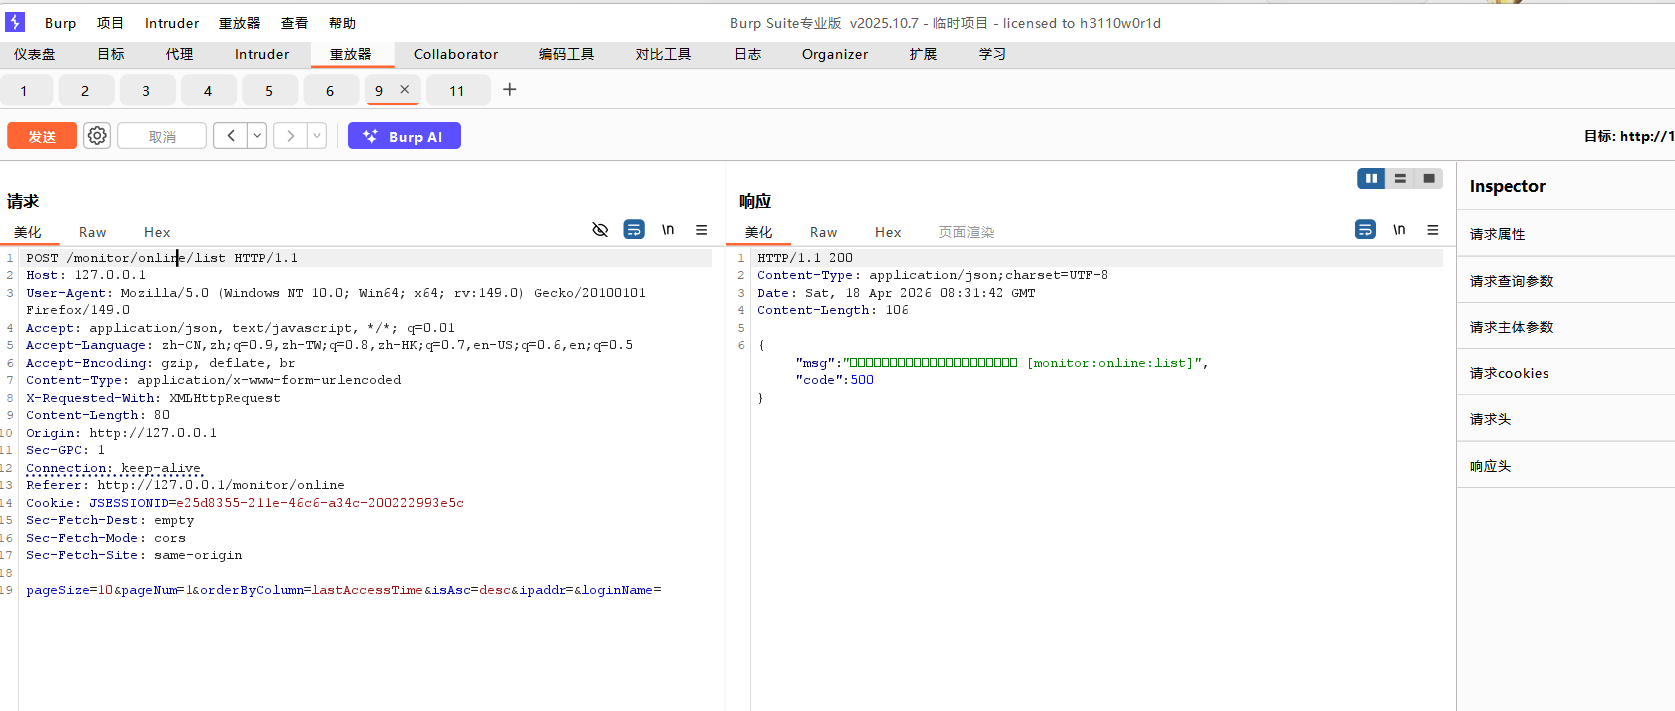The image size is (1675, 711).
Task: Click the pageSize request body line
Action: (344, 590)
